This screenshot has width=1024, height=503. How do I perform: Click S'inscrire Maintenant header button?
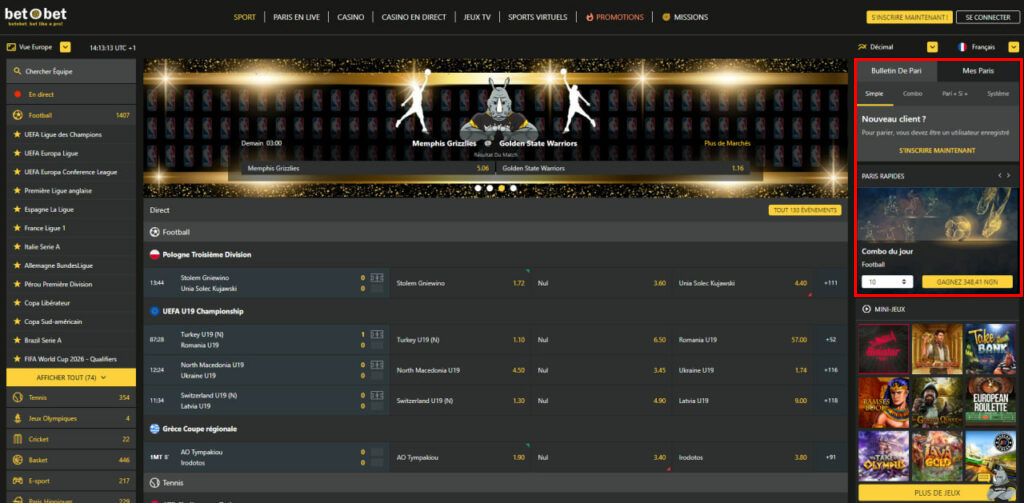coord(909,18)
